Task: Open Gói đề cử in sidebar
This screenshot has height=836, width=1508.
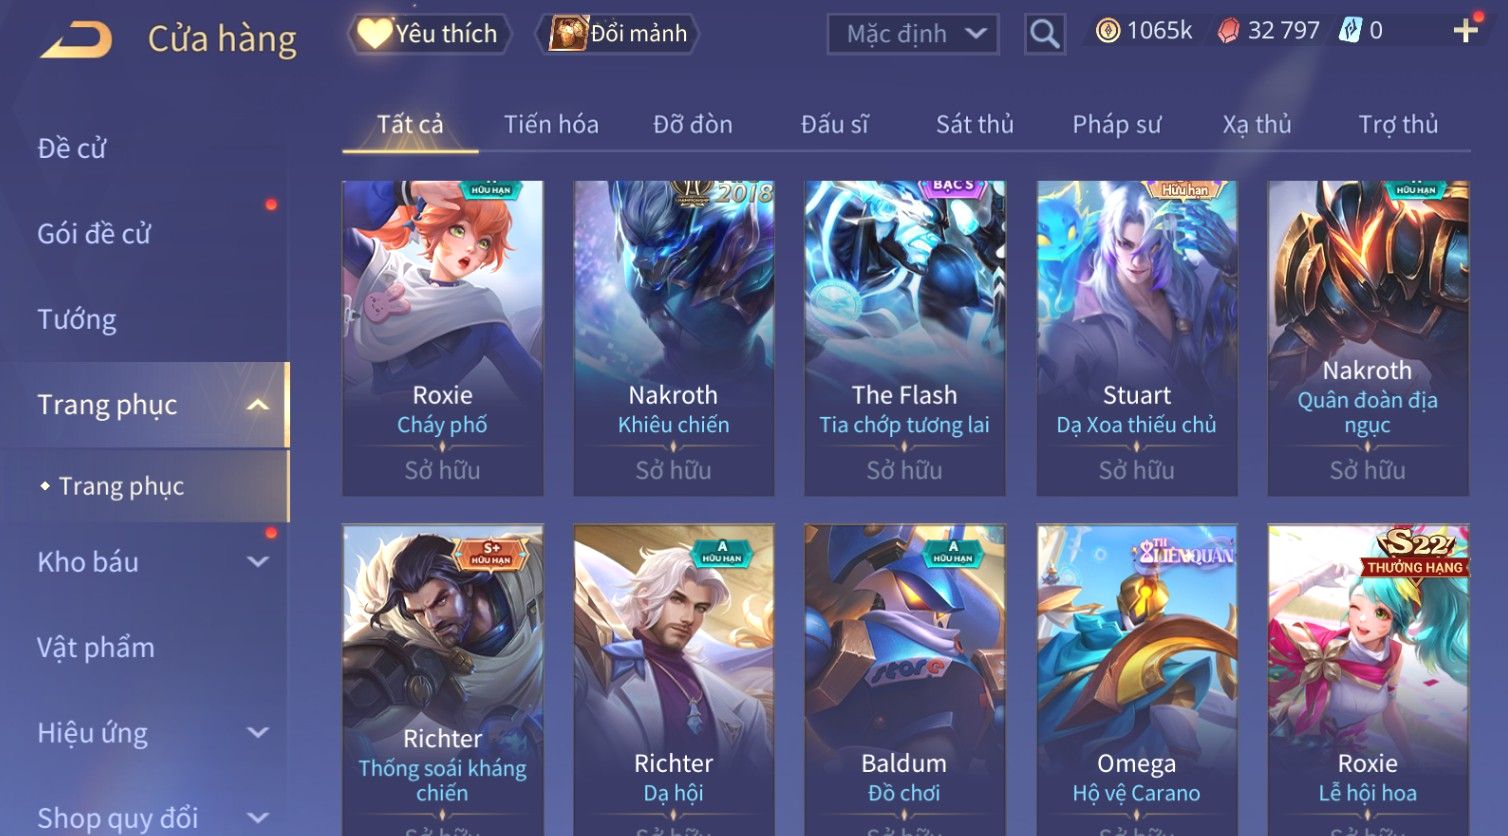Action: coord(94,234)
